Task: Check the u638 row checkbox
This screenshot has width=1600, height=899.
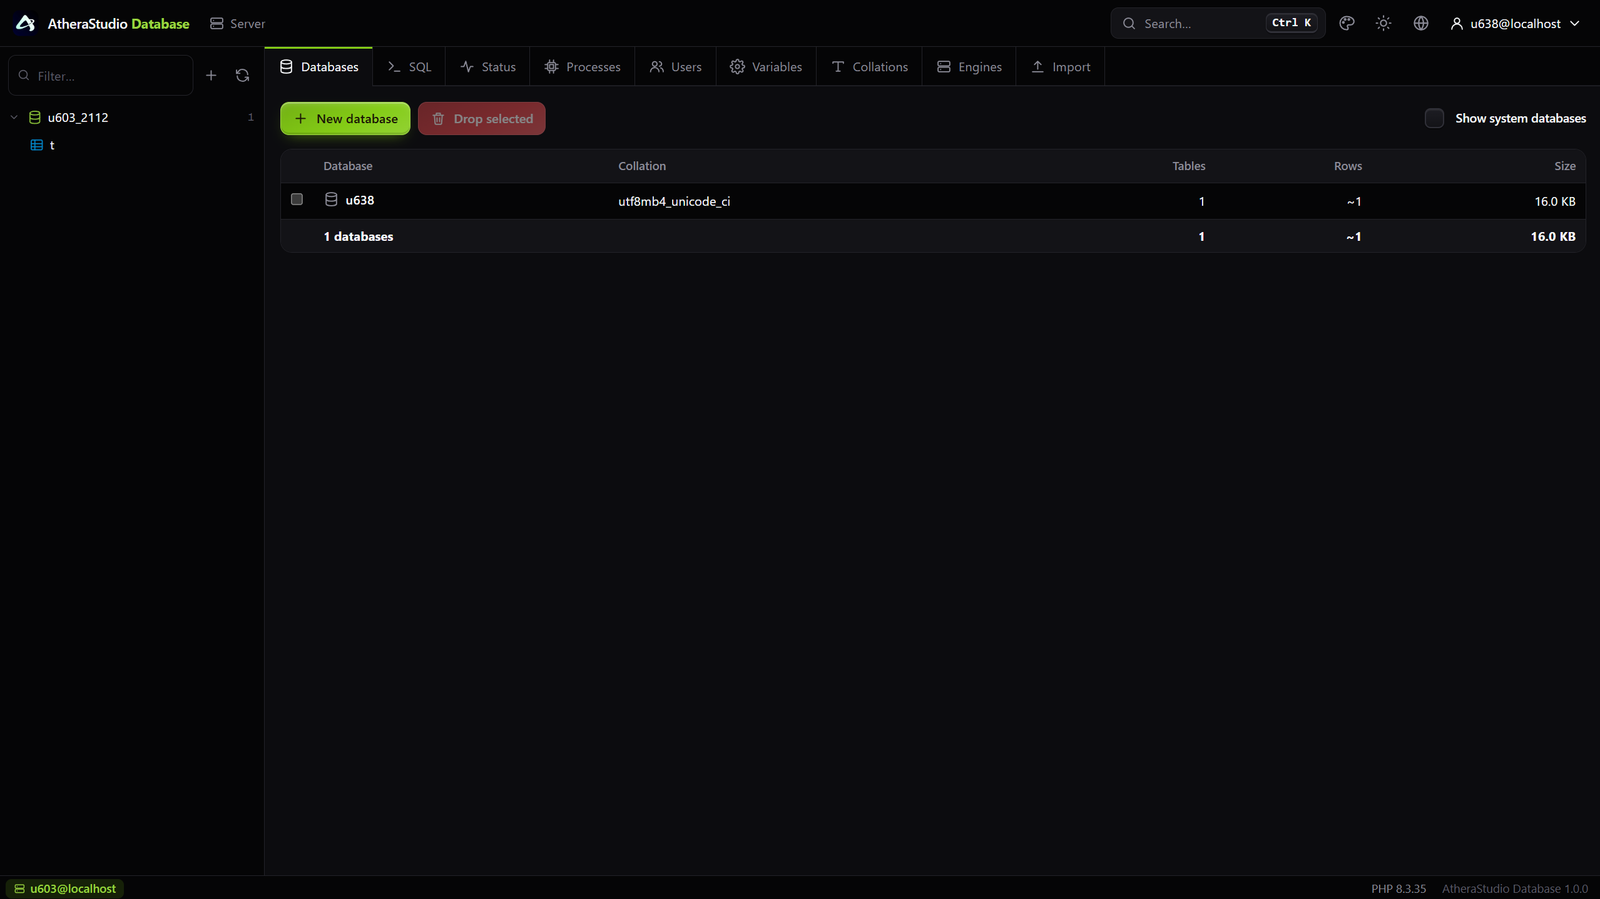Action: click(297, 199)
